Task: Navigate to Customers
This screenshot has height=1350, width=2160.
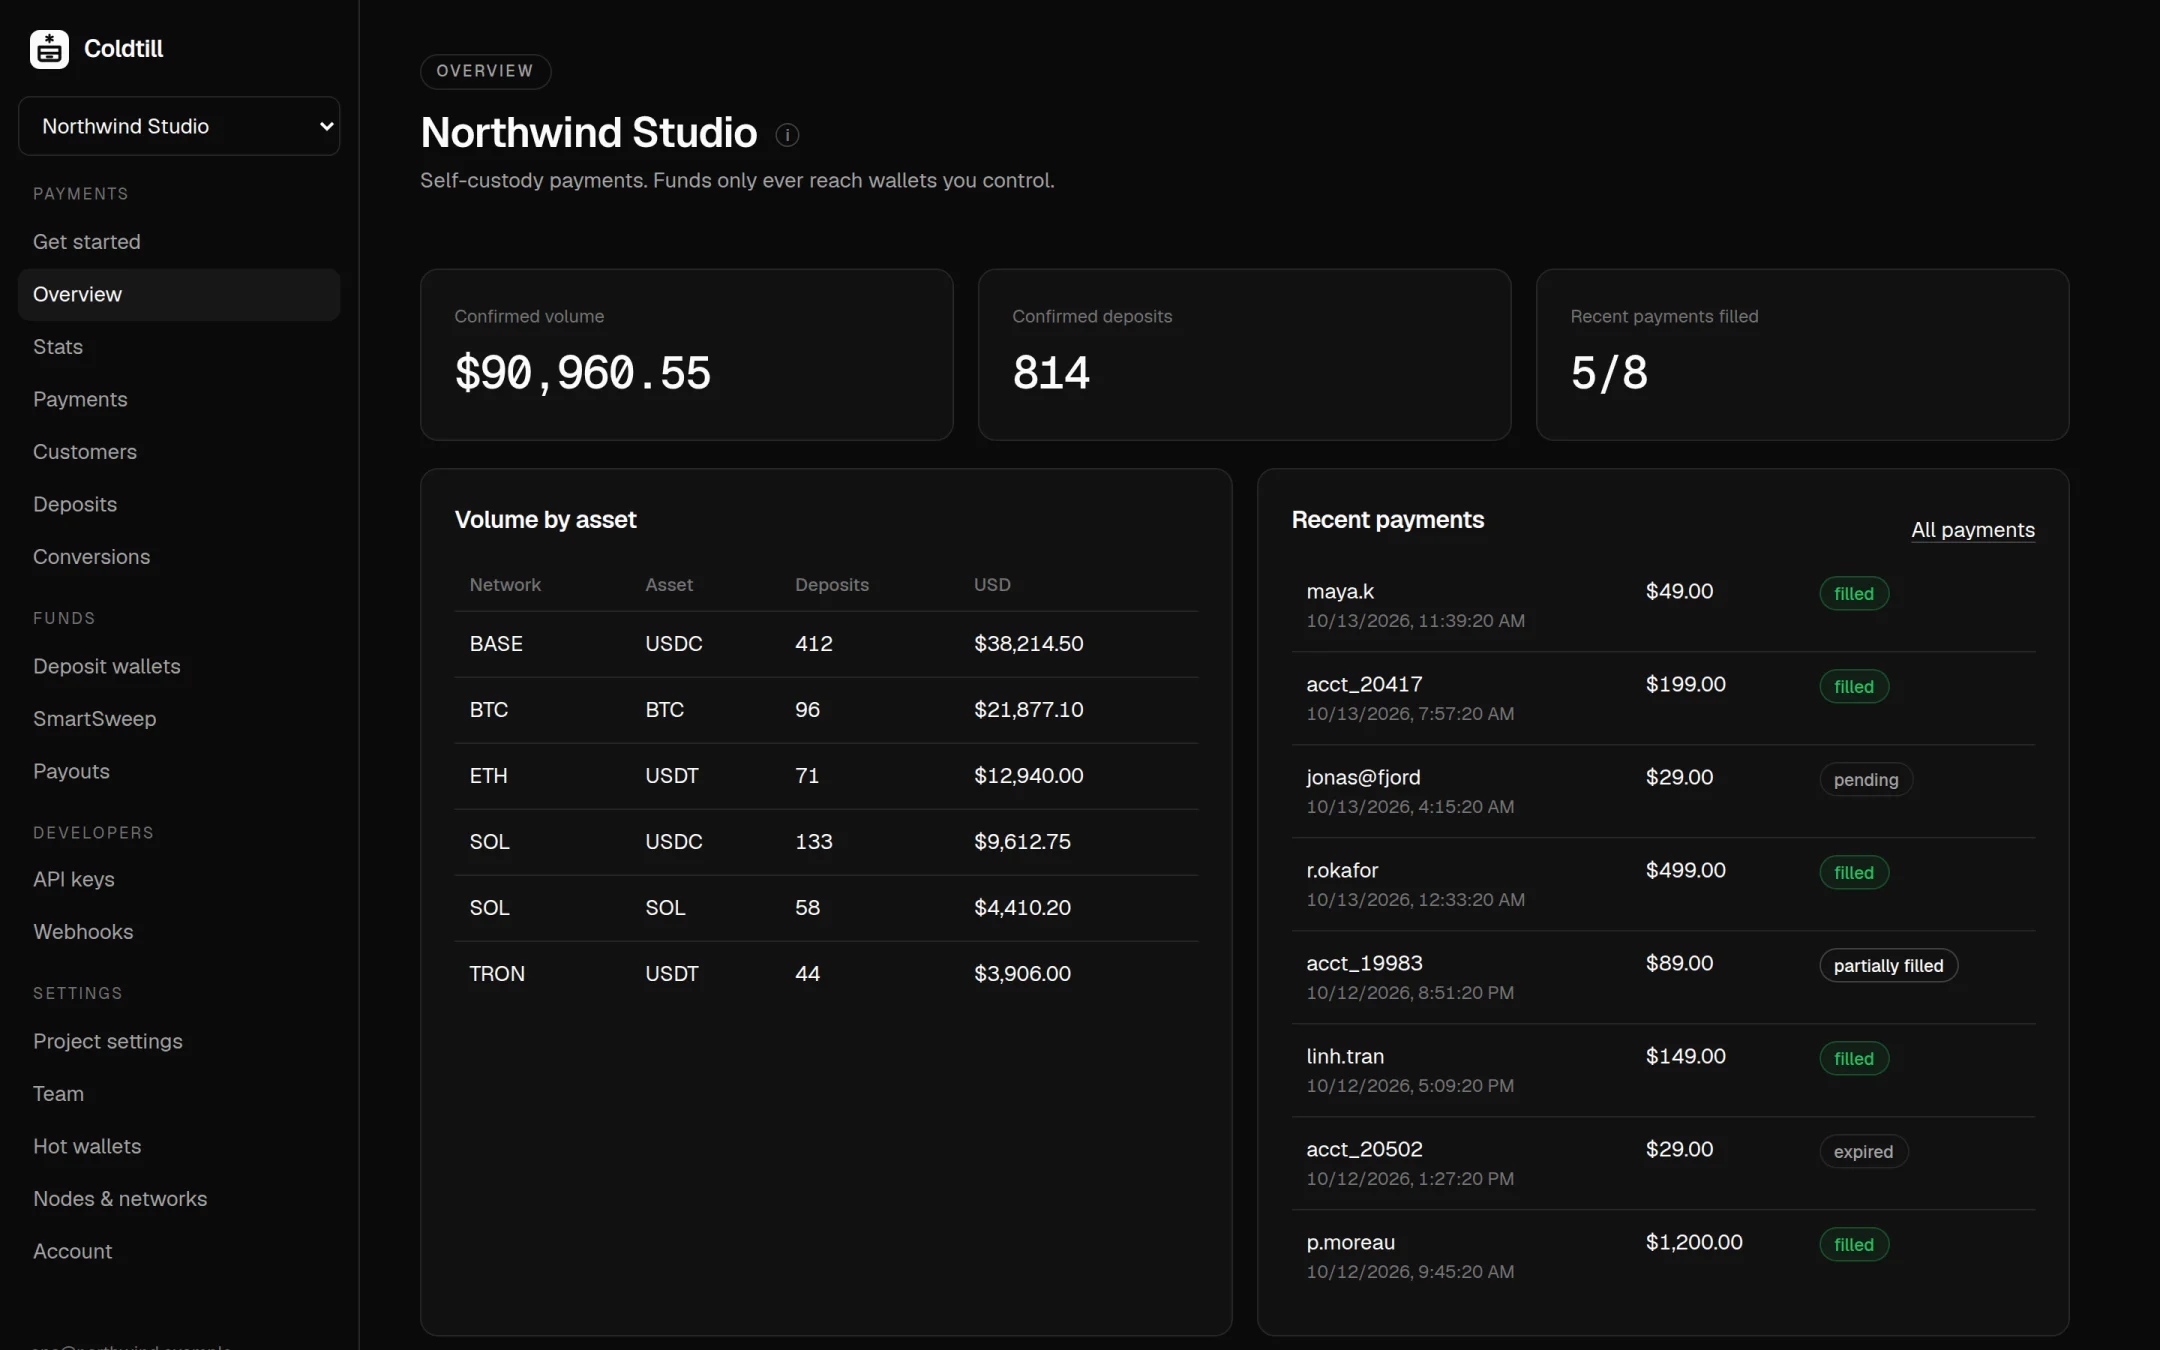Action: [x=179, y=452]
